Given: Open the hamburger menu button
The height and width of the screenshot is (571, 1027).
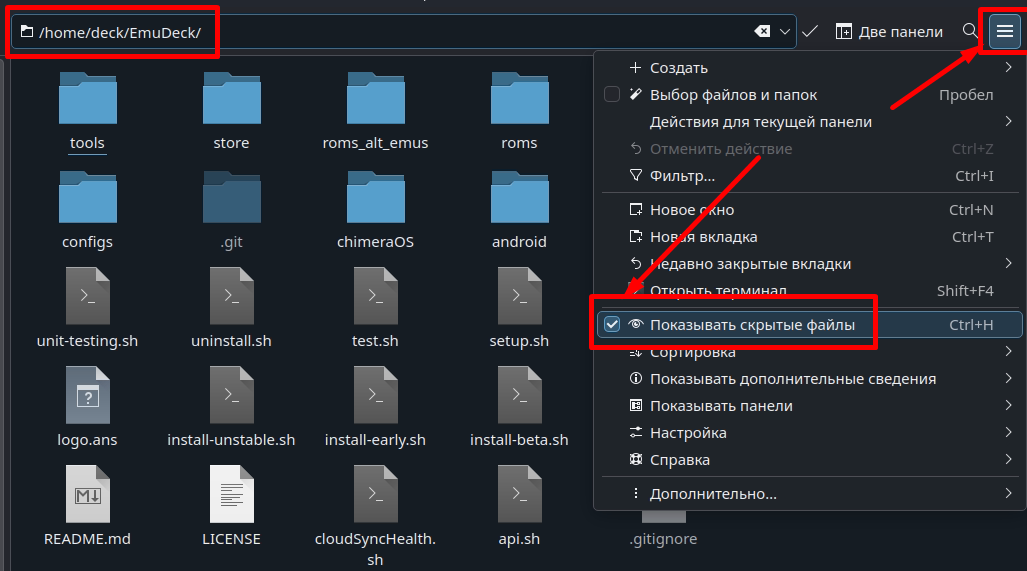Looking at the screenshot, I should pyautogui.click(x=1004, y=31).
